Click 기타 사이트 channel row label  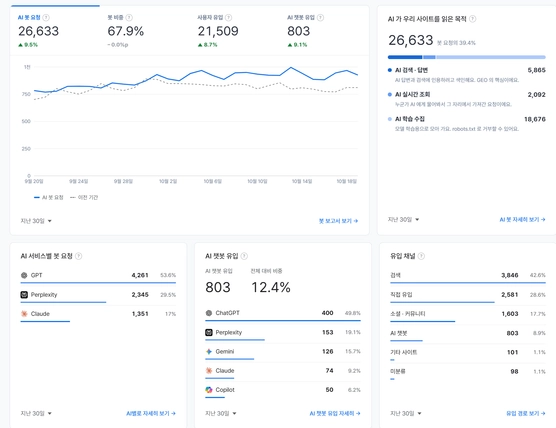404,352
